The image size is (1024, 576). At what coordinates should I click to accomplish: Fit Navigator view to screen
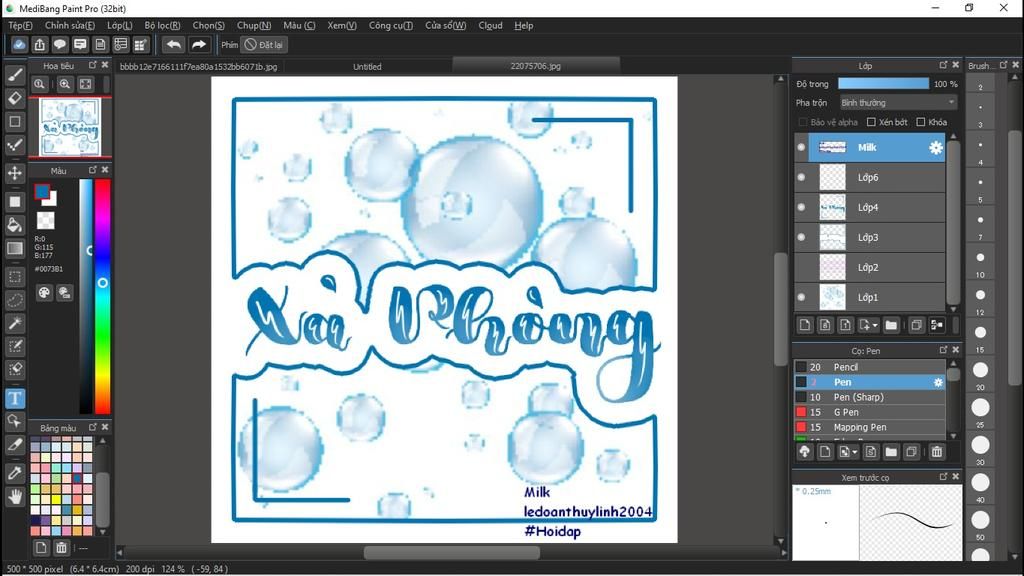[86, 84]
